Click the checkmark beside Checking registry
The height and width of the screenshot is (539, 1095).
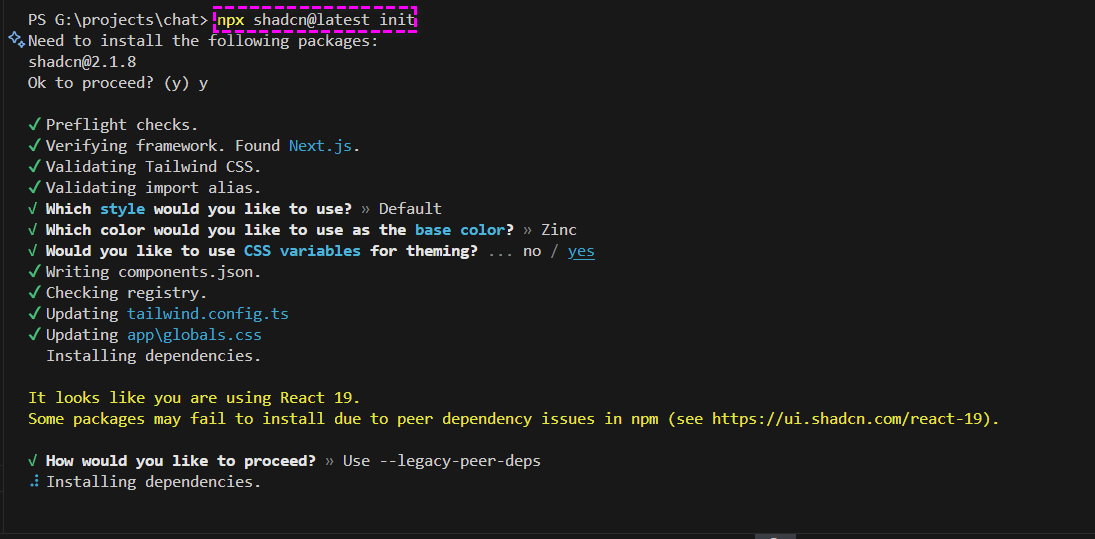tap(34, 293)
